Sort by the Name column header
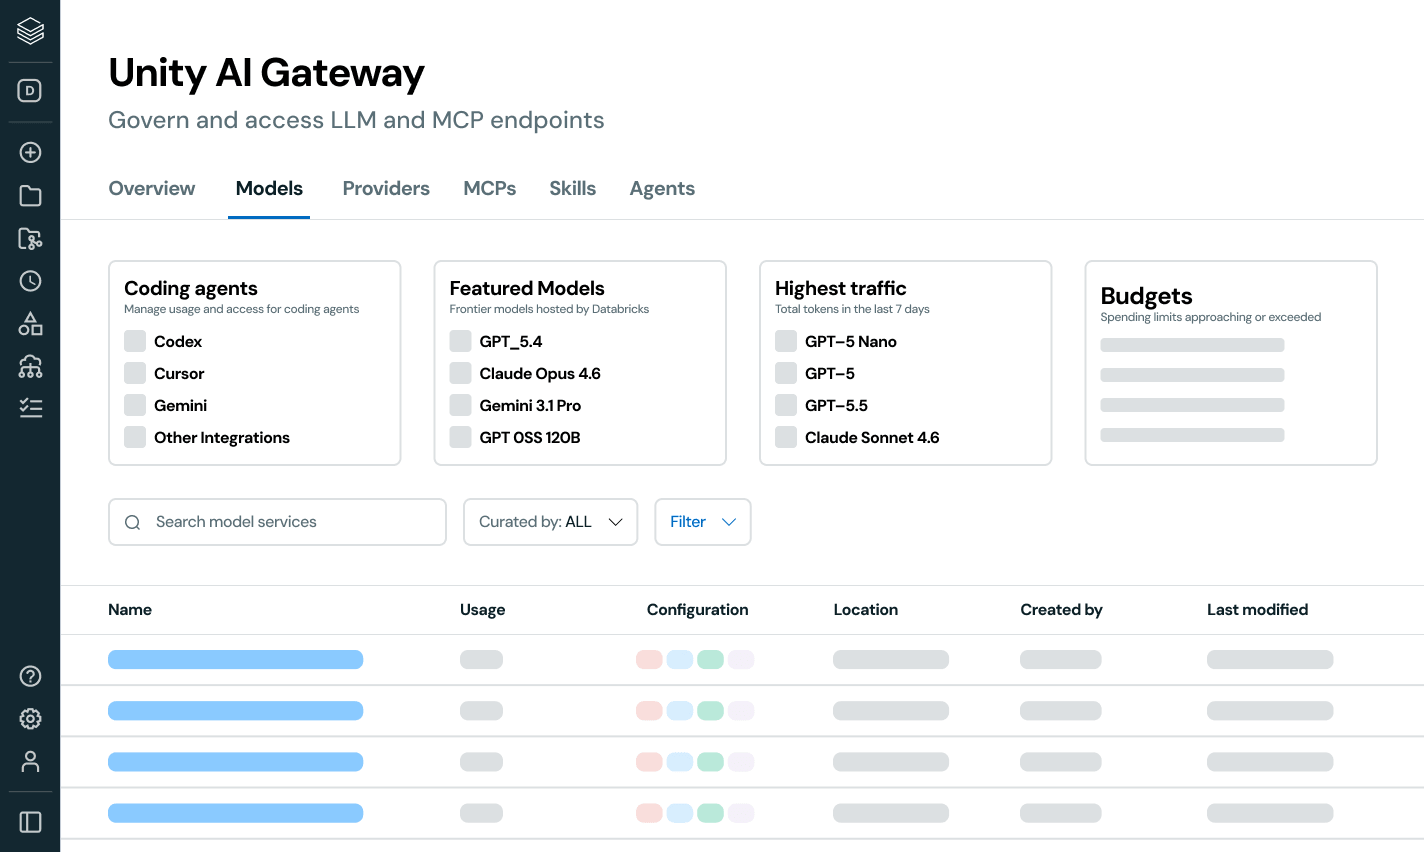Screen dimensions: 1424x852 [x=130, y=609]
